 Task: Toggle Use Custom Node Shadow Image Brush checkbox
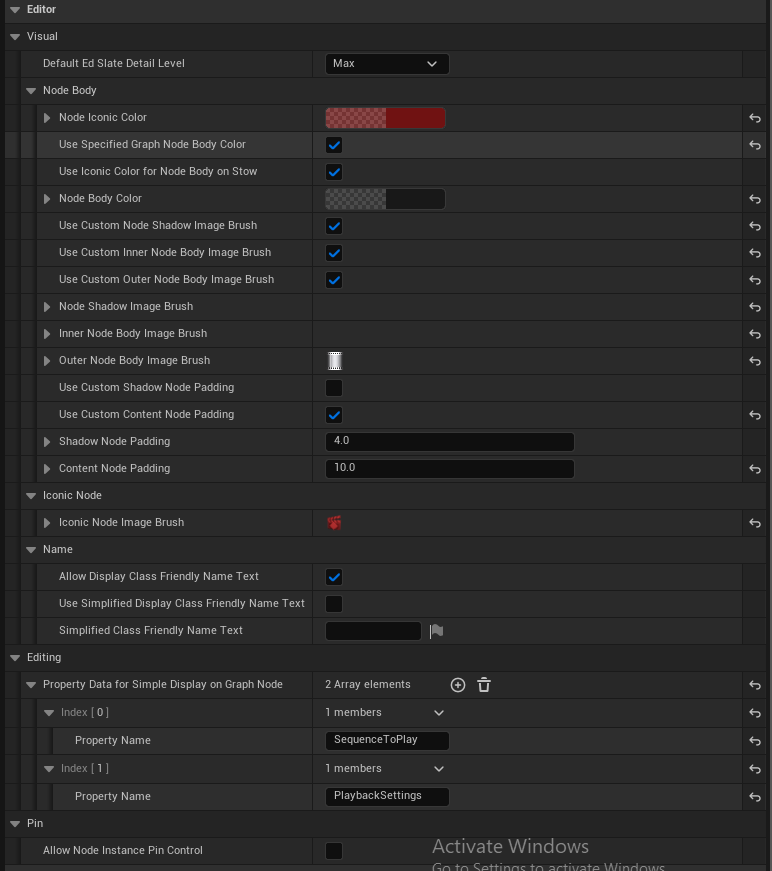(334, 226)
